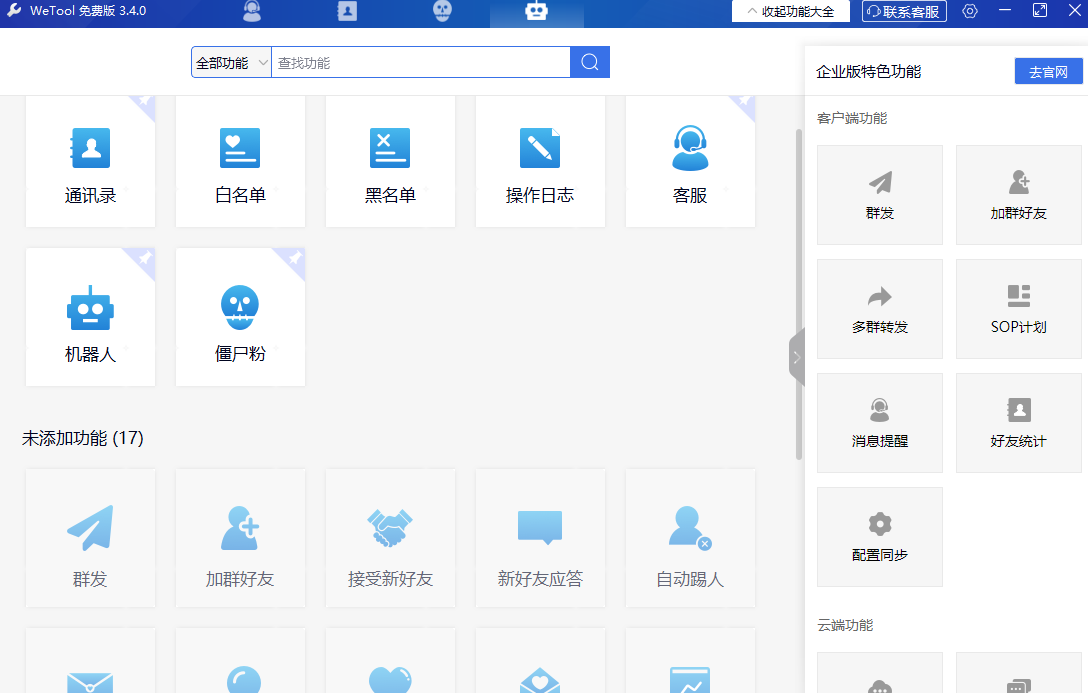Image resolution: width=1088 pixels, height=693 pixels.
Task: Click the 接受新好友 handshake icon
Action: click(x=390, y=527)
